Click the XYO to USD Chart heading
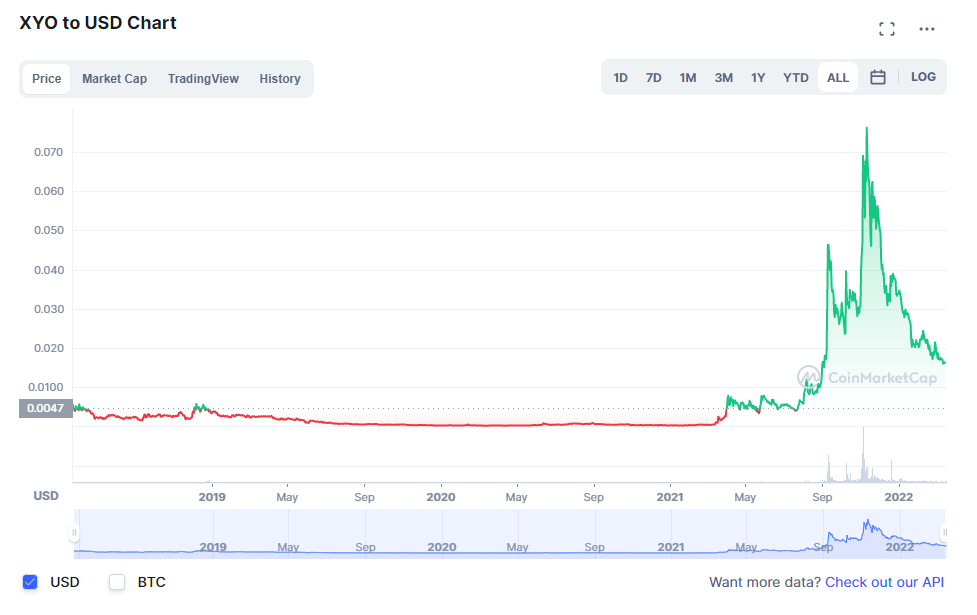This screenshot has height=615, width=977. (x=98, y=23)
